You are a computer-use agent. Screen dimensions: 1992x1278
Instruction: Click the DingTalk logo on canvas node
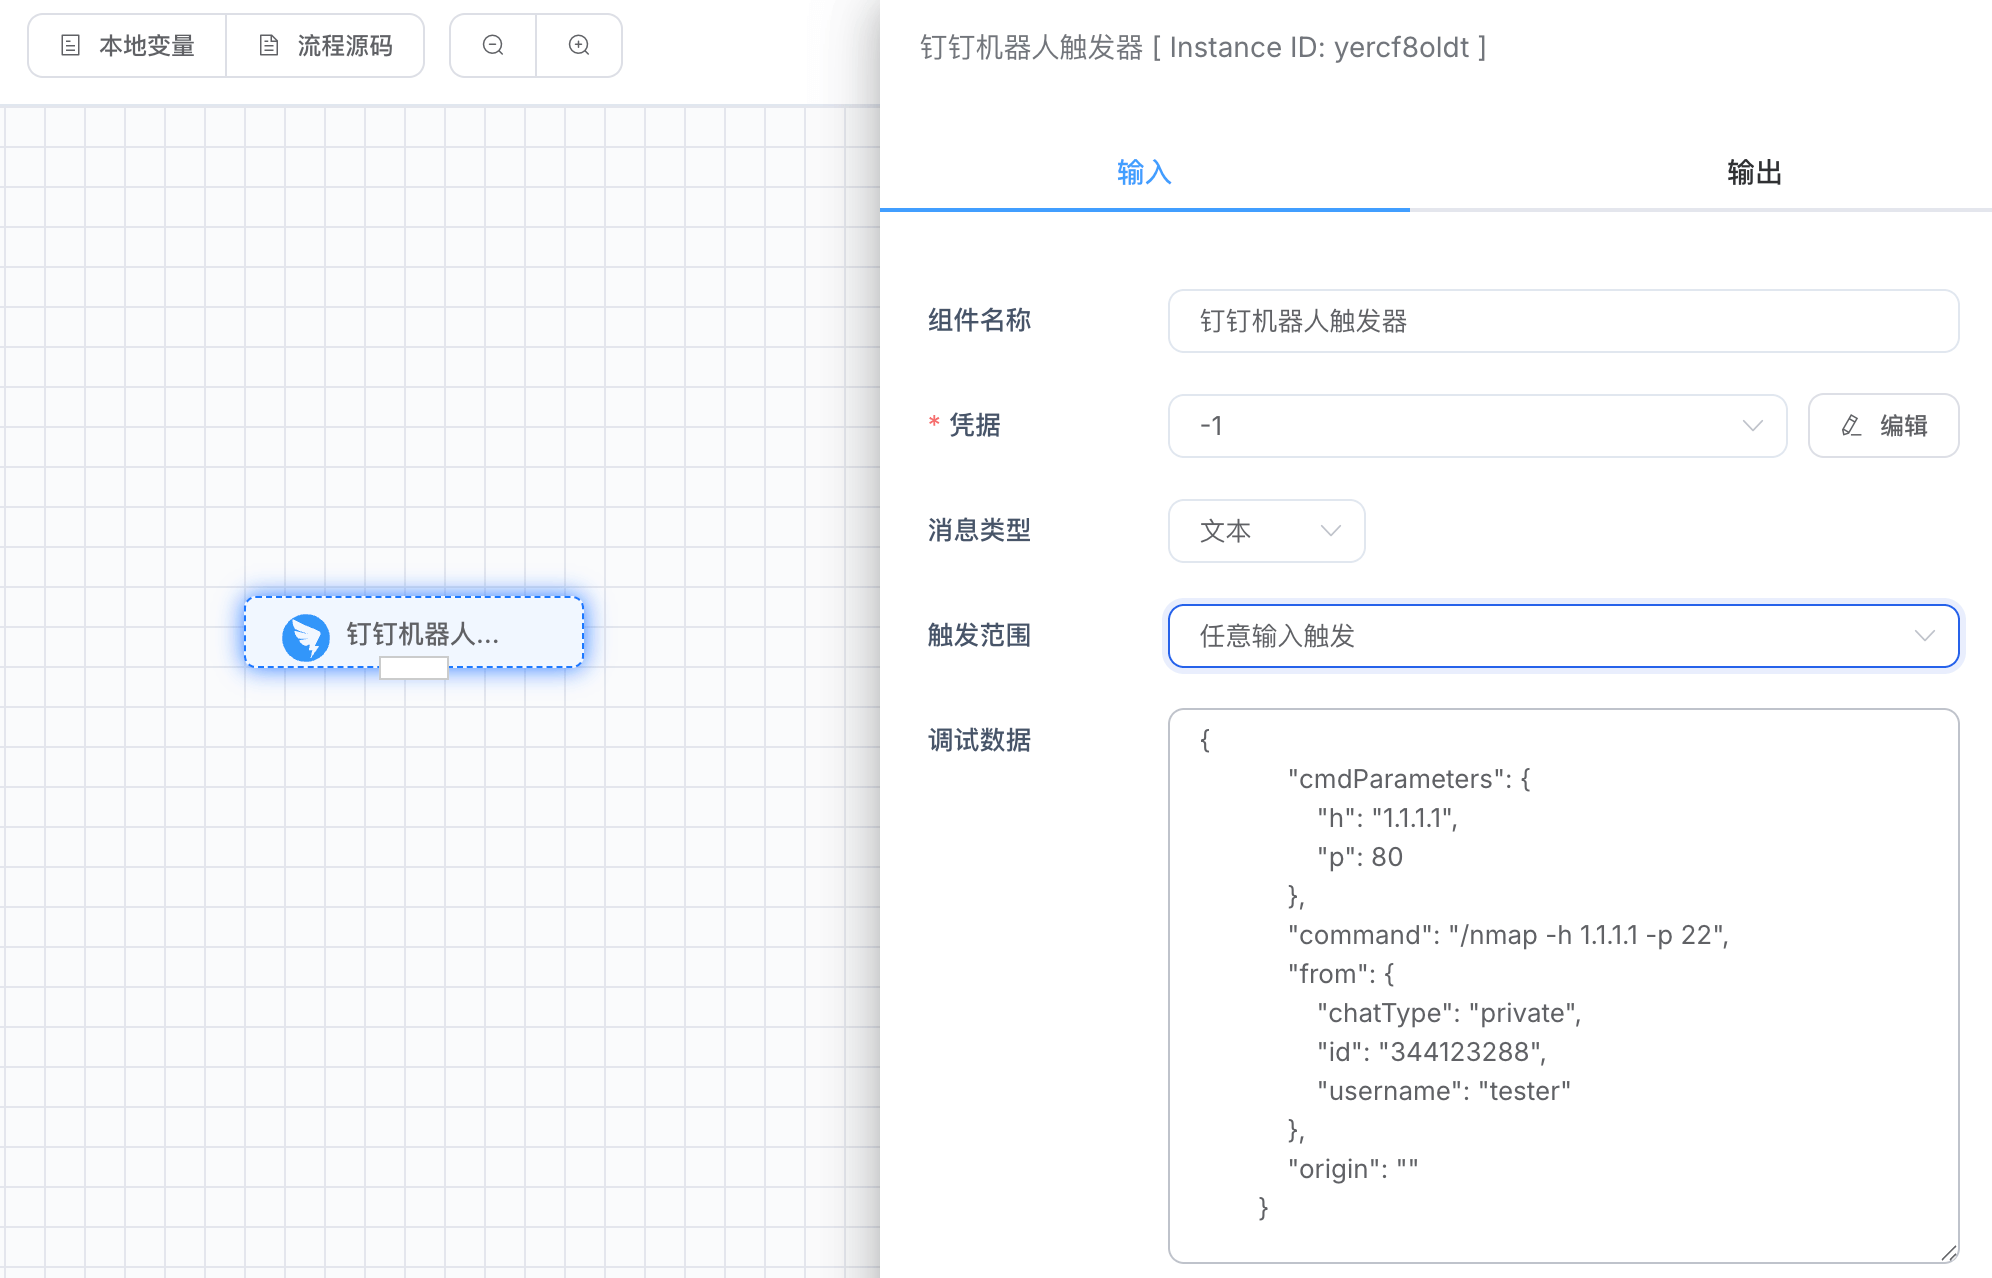[x=306, y=636]
